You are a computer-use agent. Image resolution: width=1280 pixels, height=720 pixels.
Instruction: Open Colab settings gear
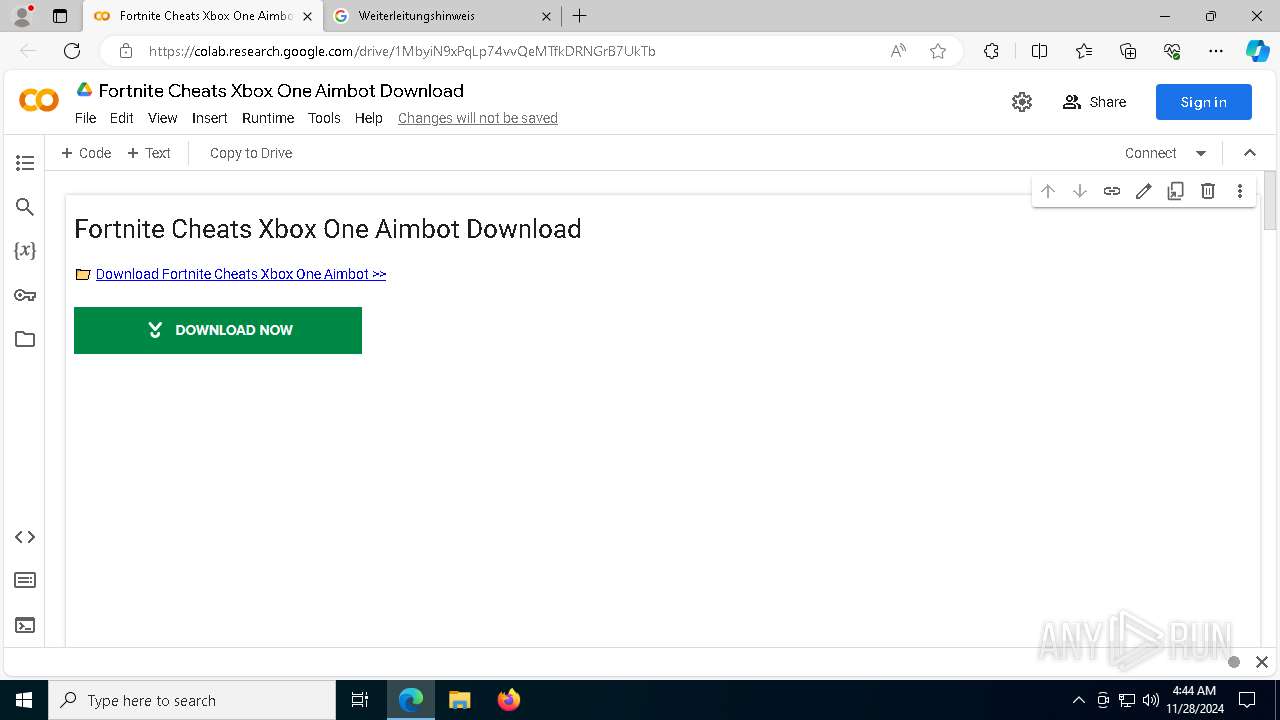(x=1022, y=102)
